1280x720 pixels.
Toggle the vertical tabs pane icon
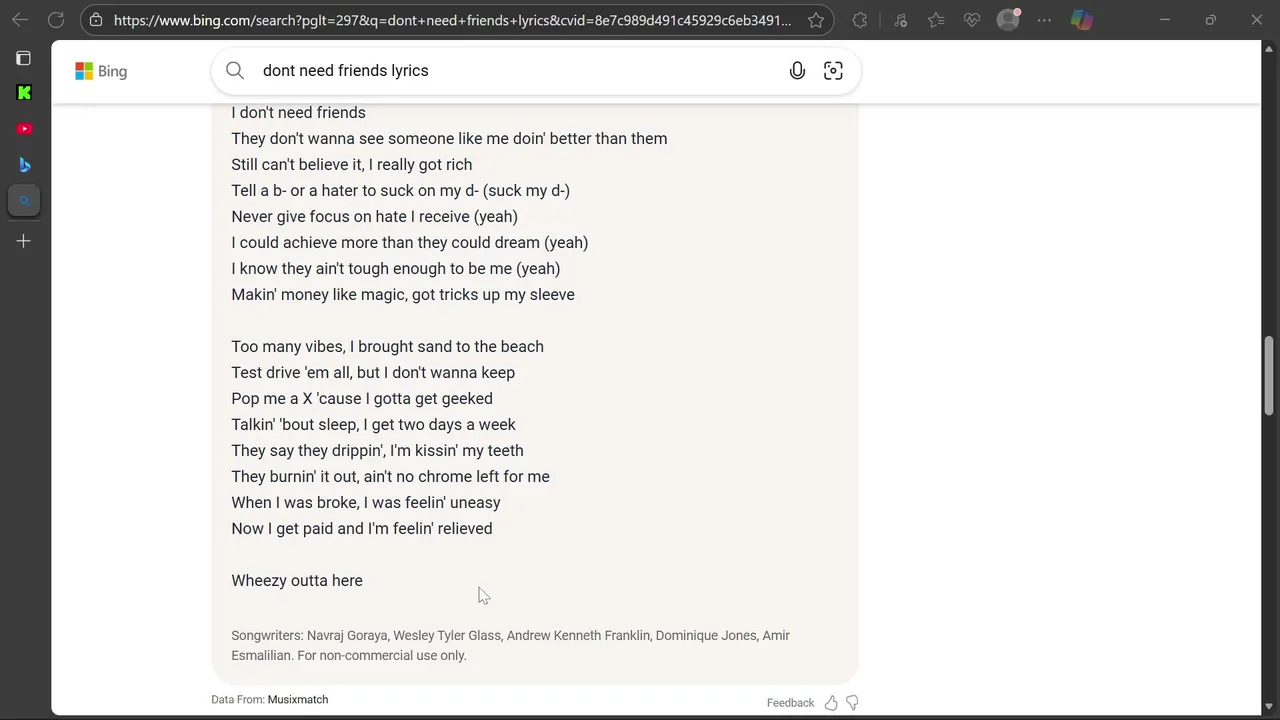pos(24,58)
